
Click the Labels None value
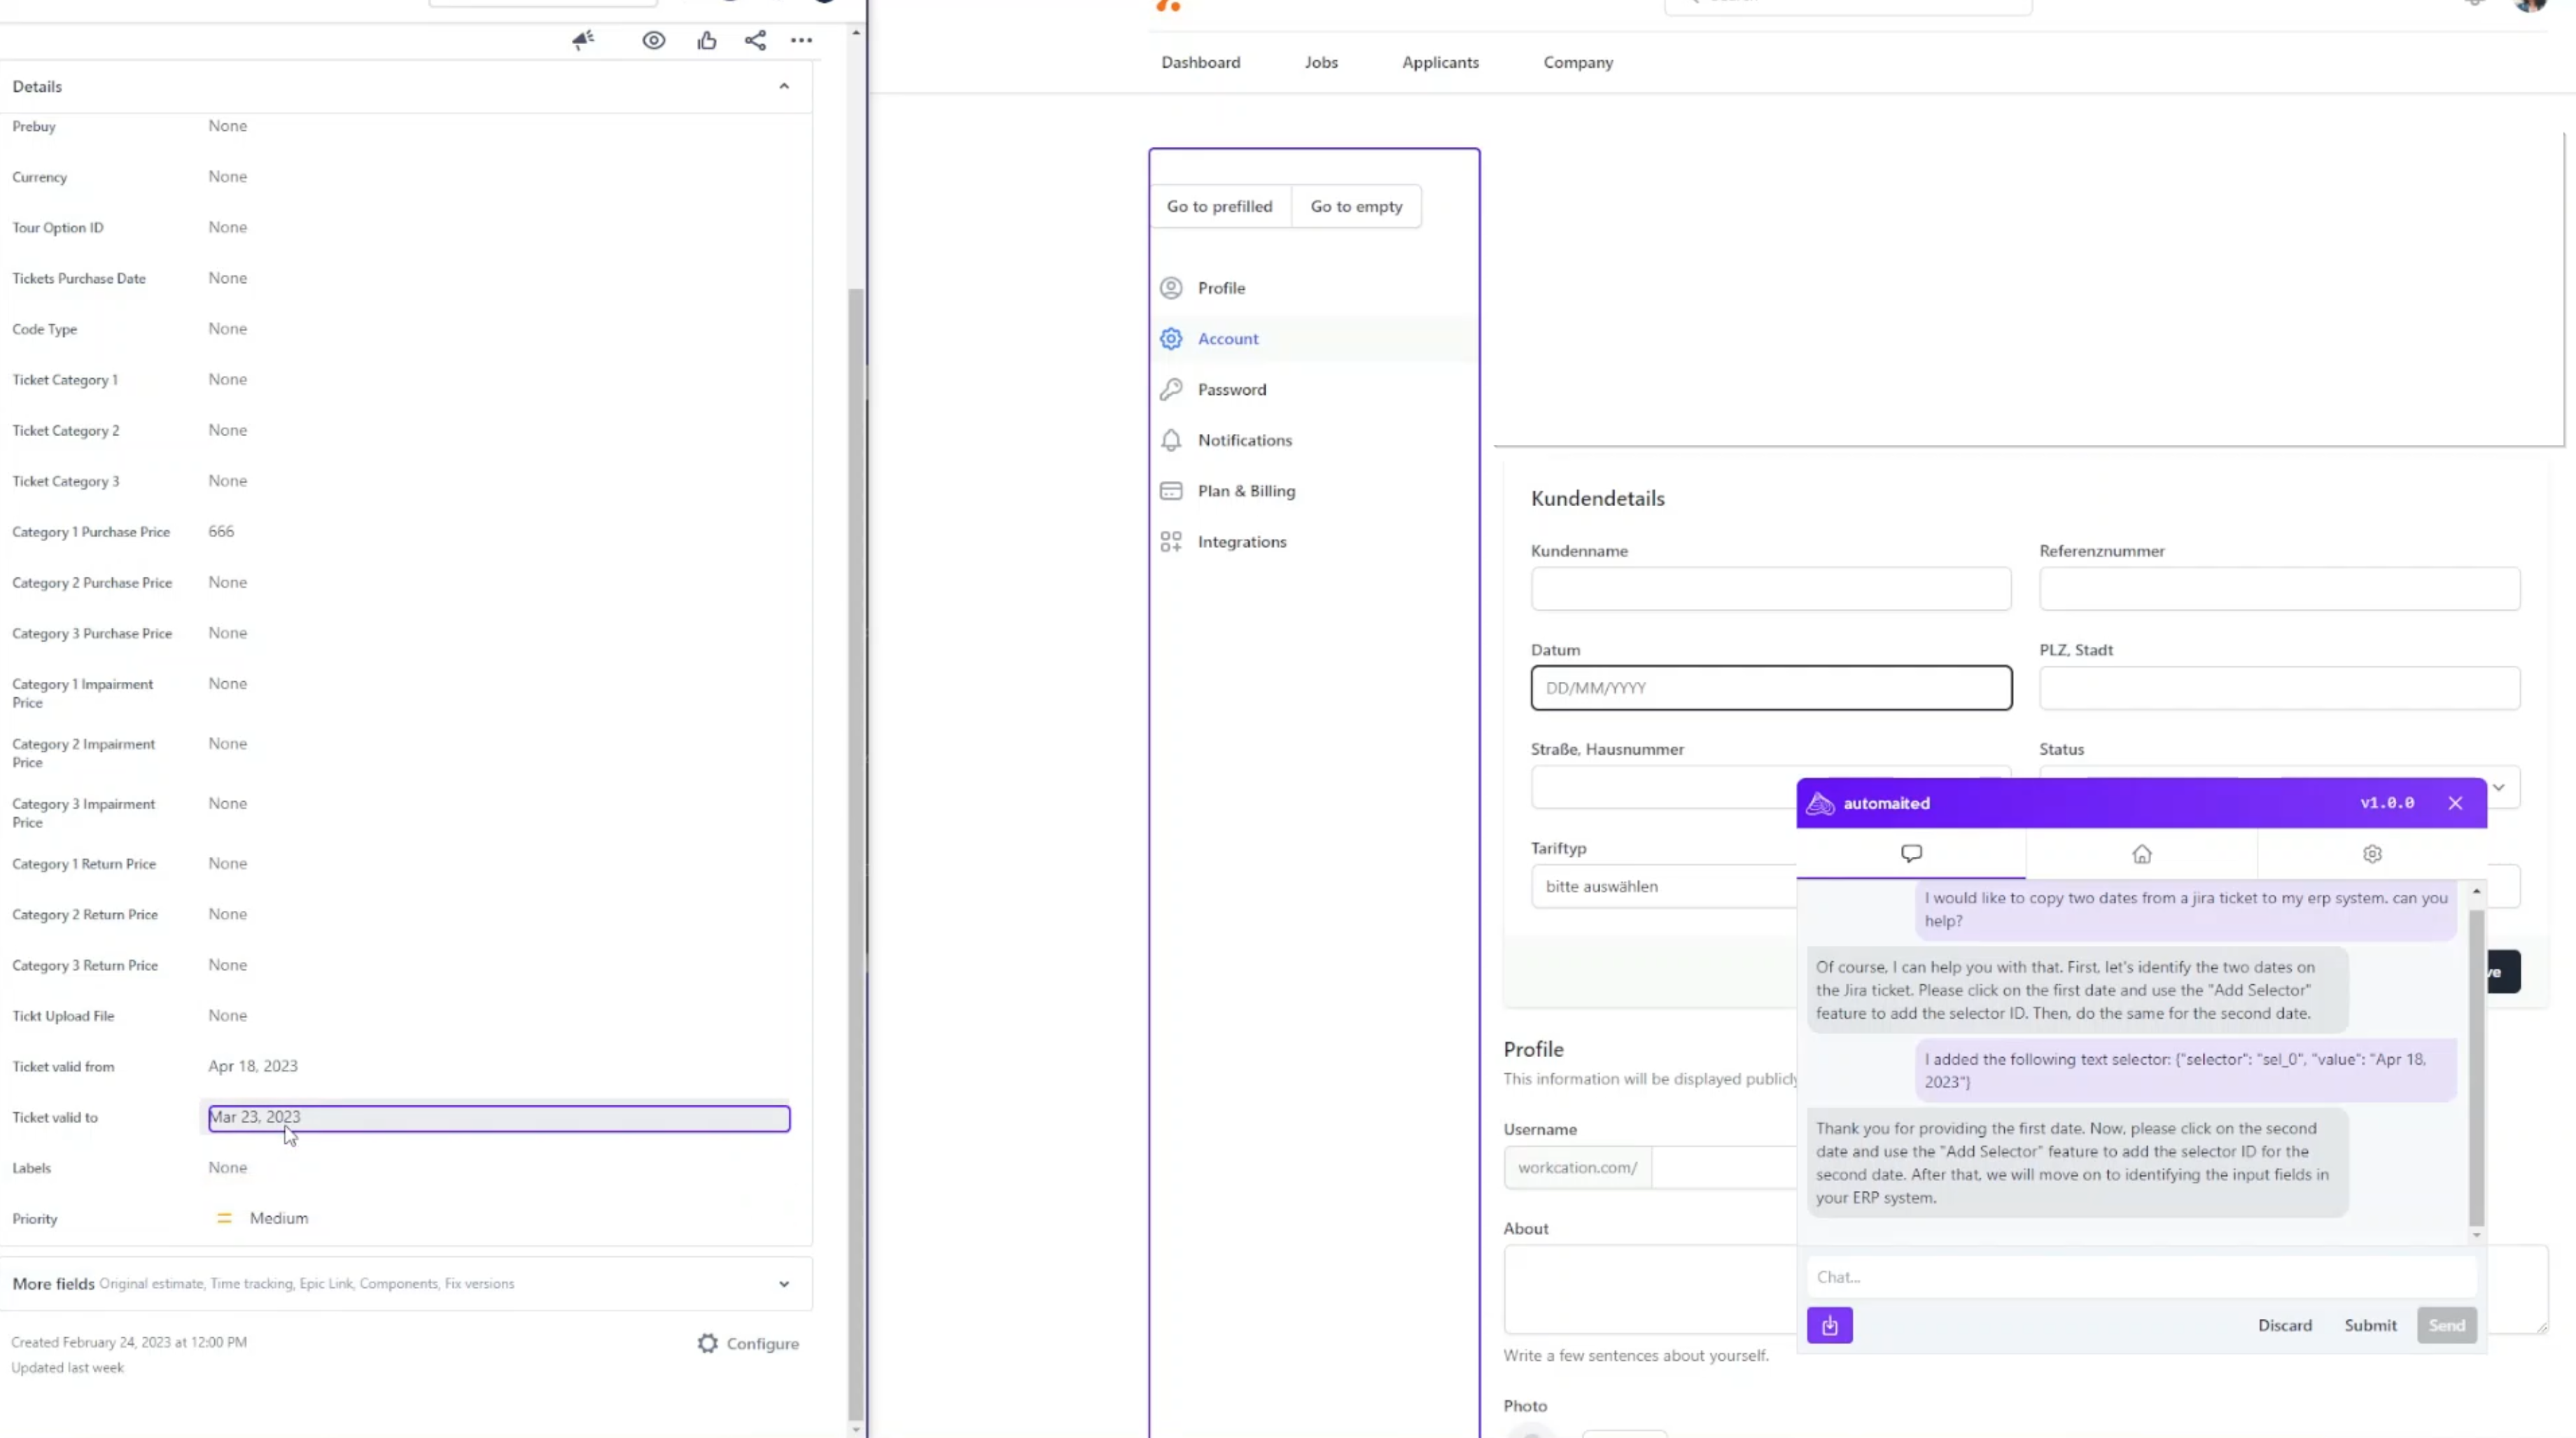[227, 1167]
